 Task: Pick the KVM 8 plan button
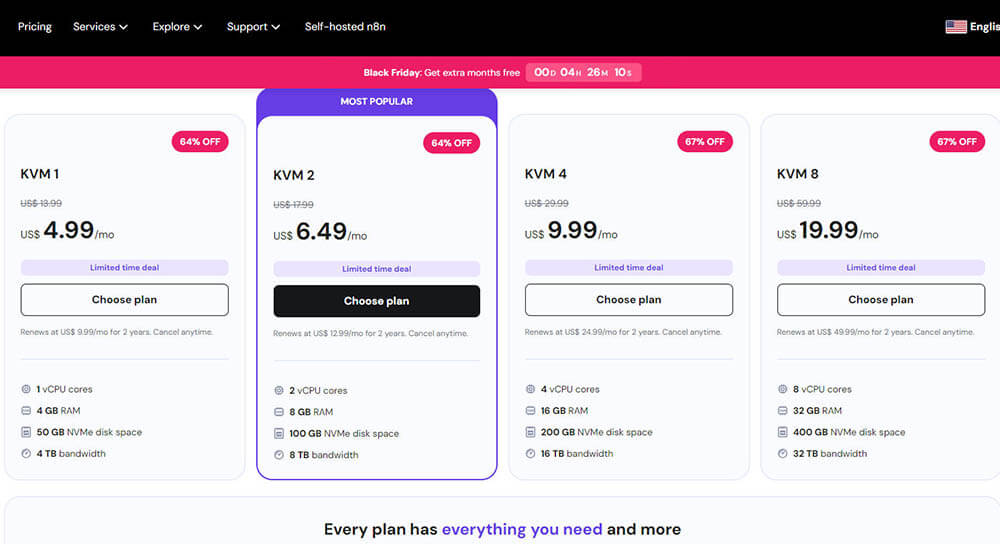coord(880,300)
